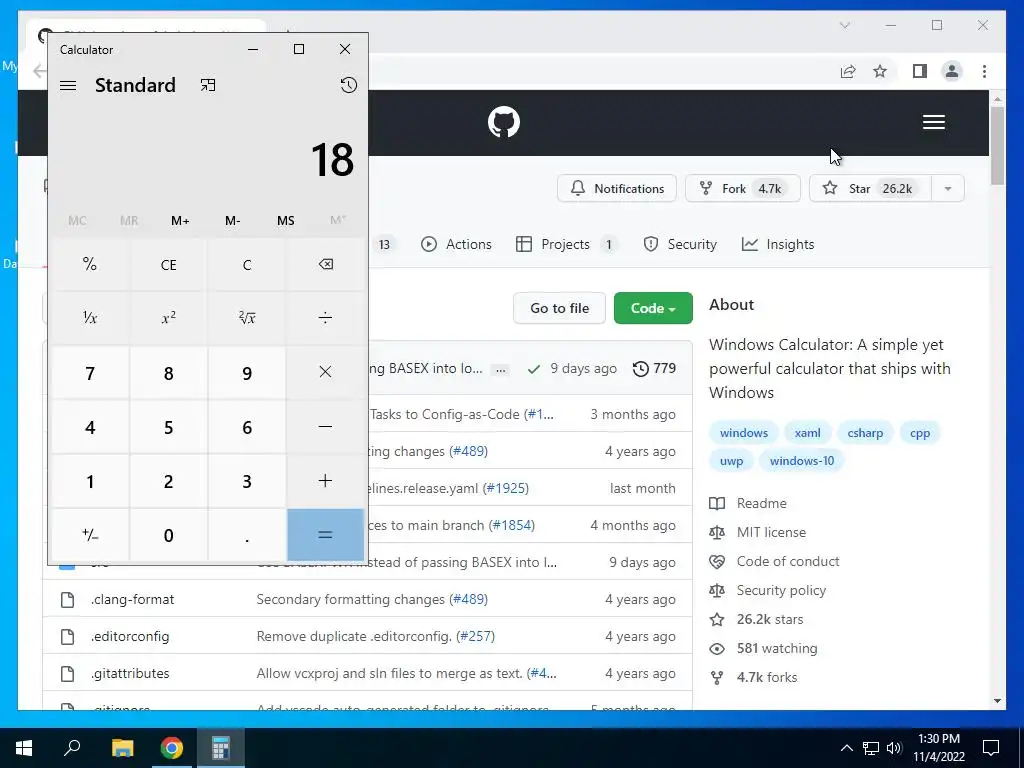The image size is (1024, 768).
Task: Open the 779 commits history link
Action: coord(654,368)
